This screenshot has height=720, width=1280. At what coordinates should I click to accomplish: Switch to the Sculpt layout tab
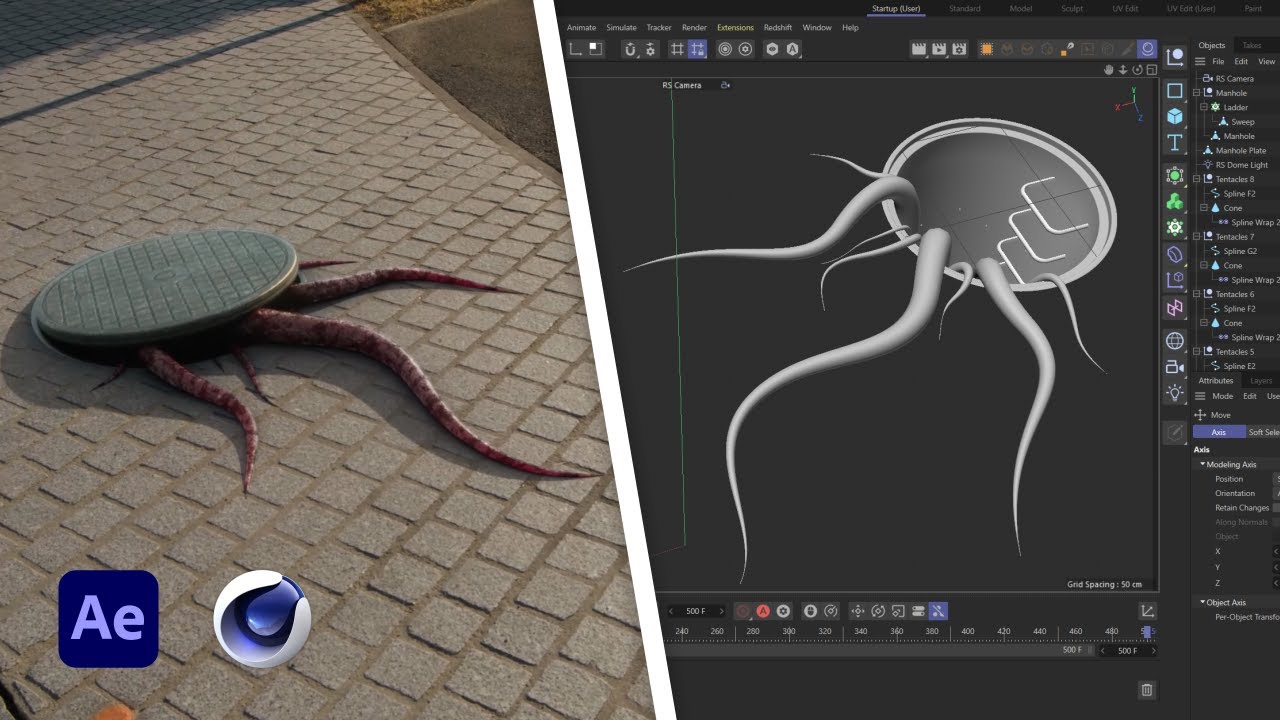[1072, 9]
